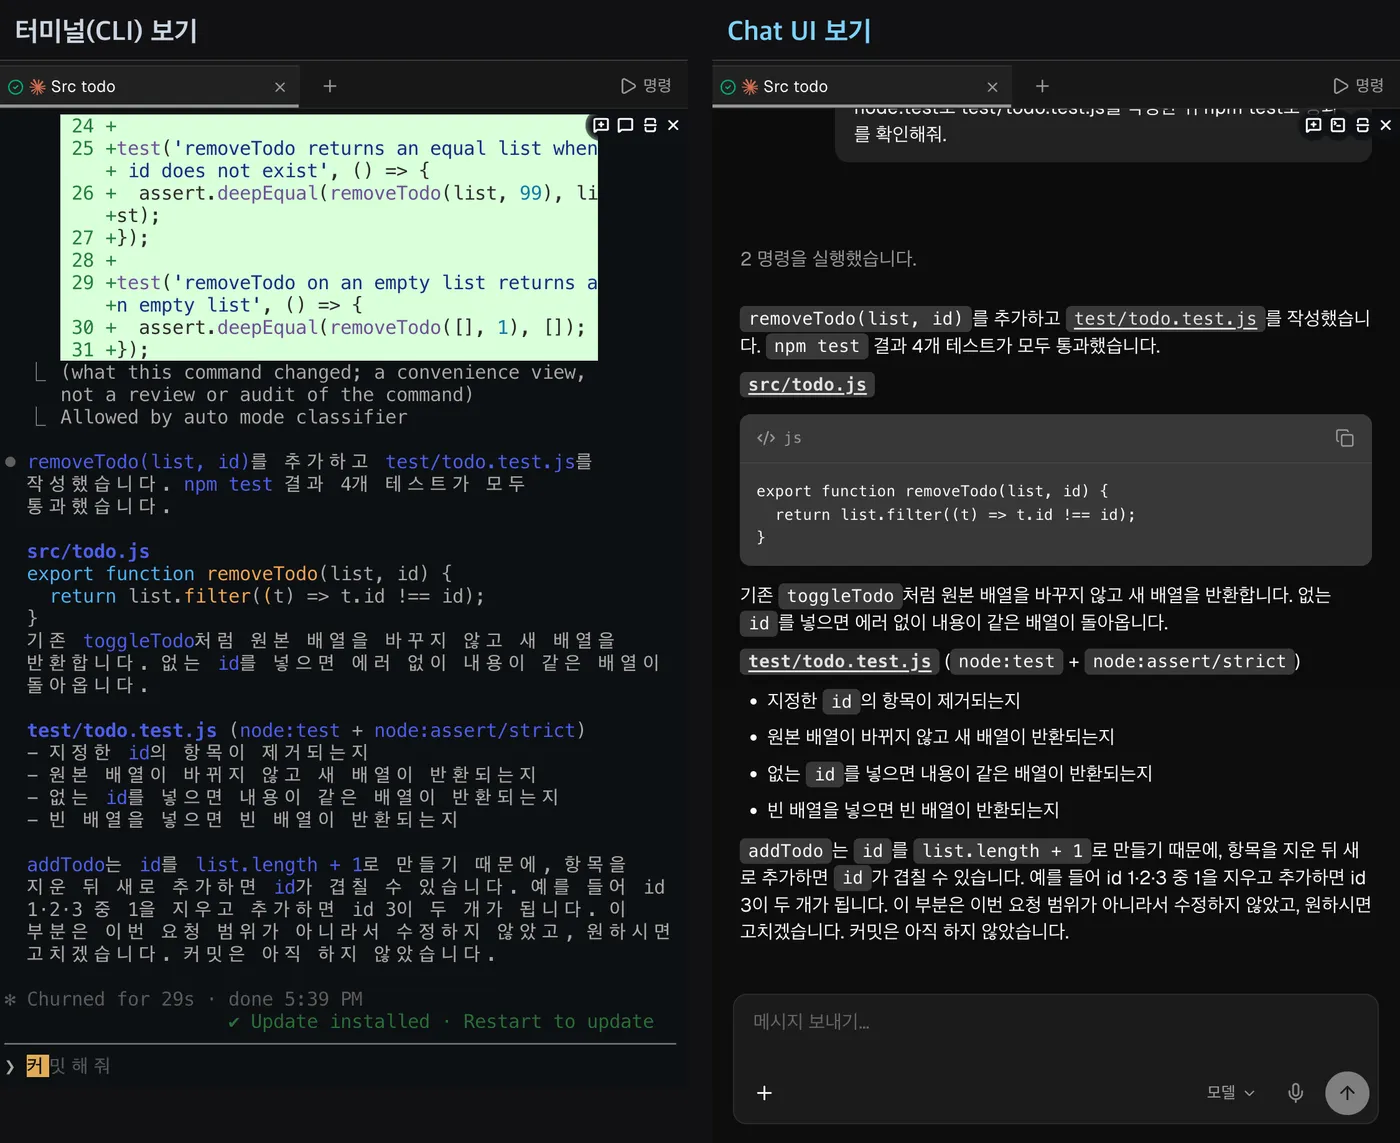
Task: Add a new tab in the terminal pane
Action: click(329, 86)
